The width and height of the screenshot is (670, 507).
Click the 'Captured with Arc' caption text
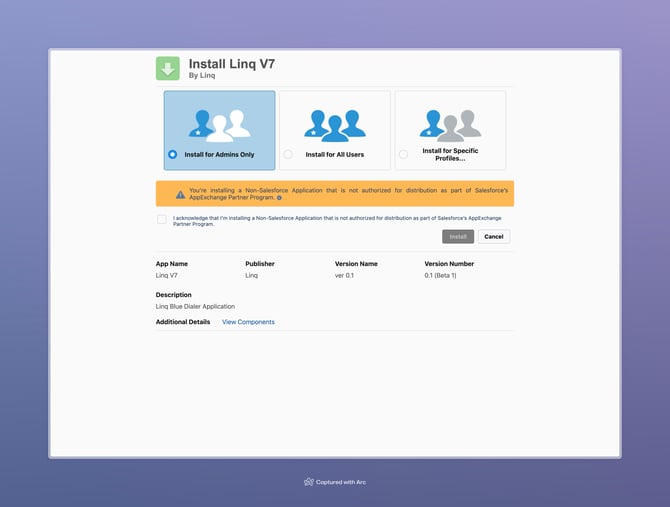click(x=341, y=482)
